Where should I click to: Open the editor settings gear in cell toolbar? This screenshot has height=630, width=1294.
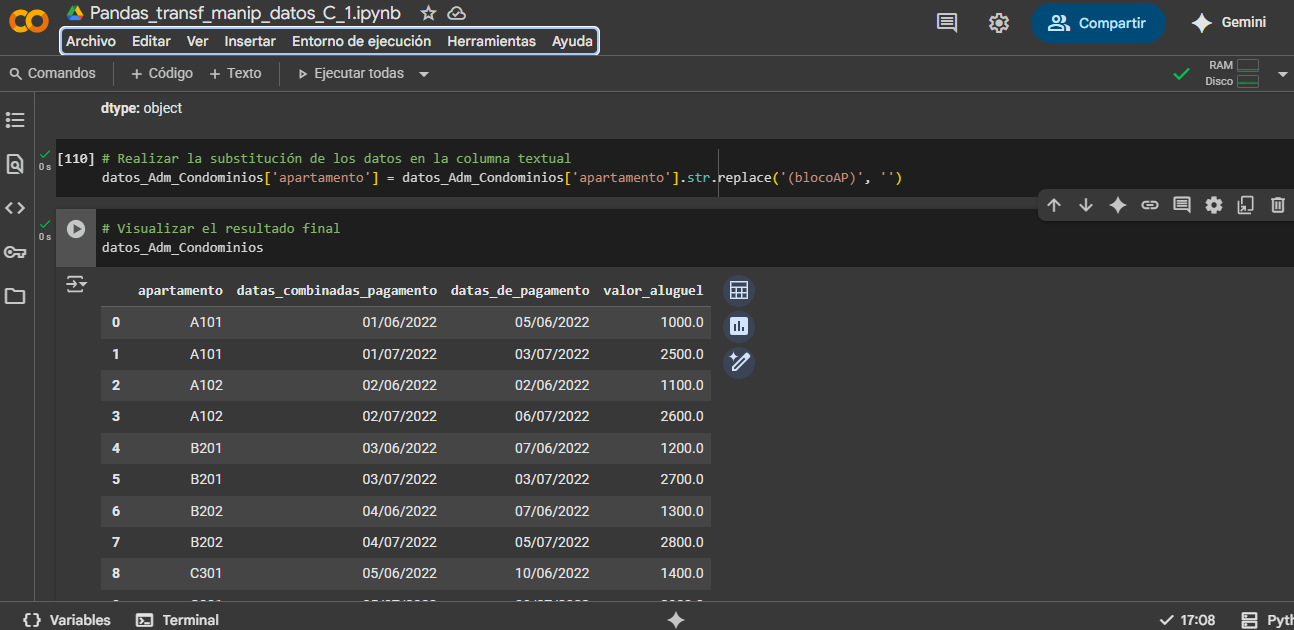coord(1214,205)
